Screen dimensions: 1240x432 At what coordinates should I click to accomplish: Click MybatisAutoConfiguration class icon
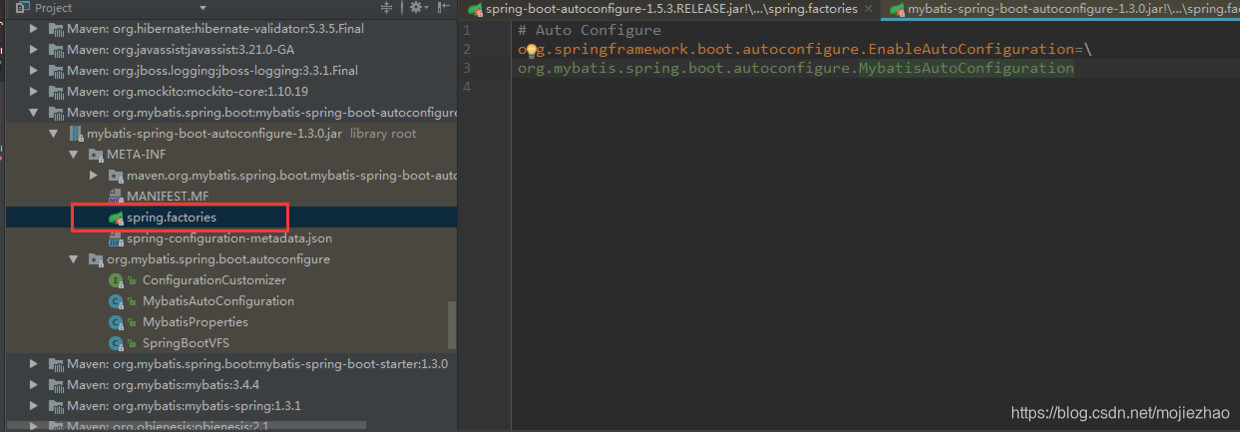pos(116,301)
